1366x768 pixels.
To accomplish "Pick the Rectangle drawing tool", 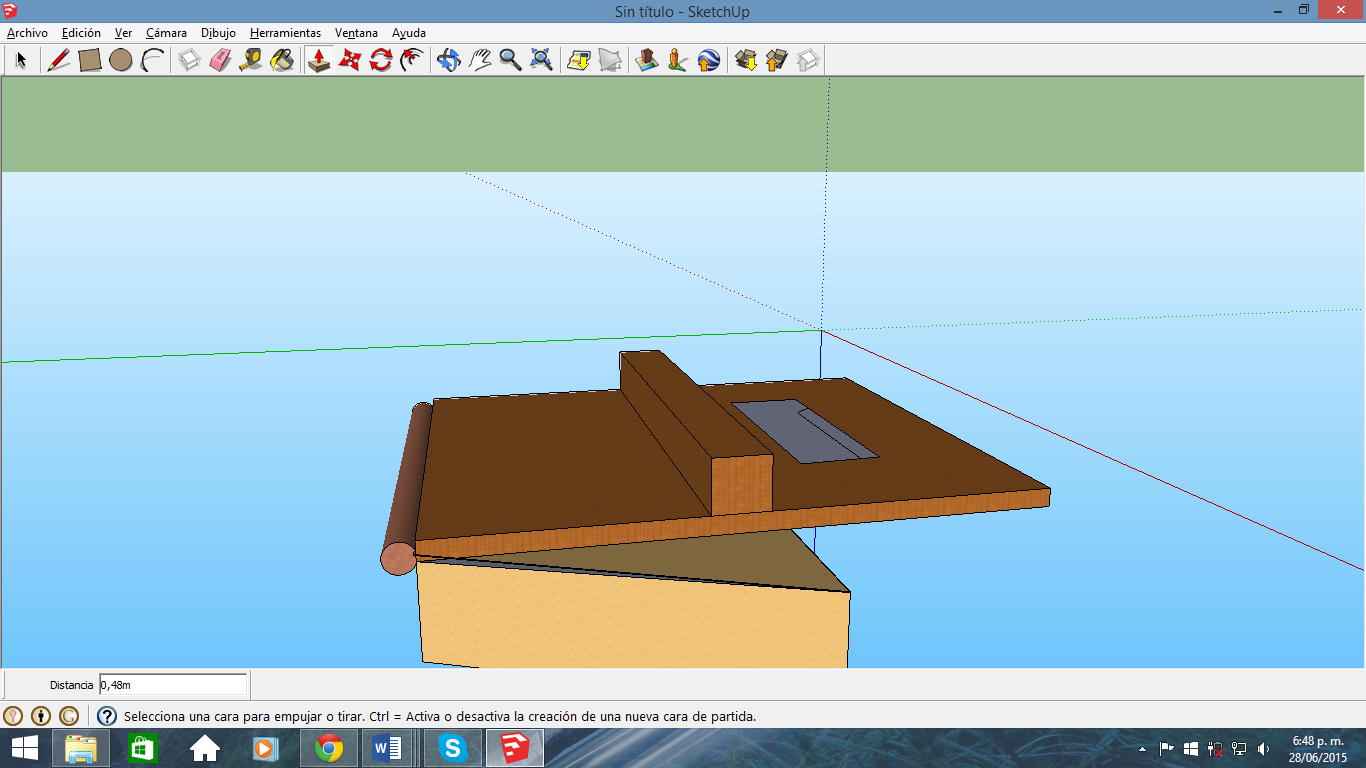I will (x=88, y=60).
